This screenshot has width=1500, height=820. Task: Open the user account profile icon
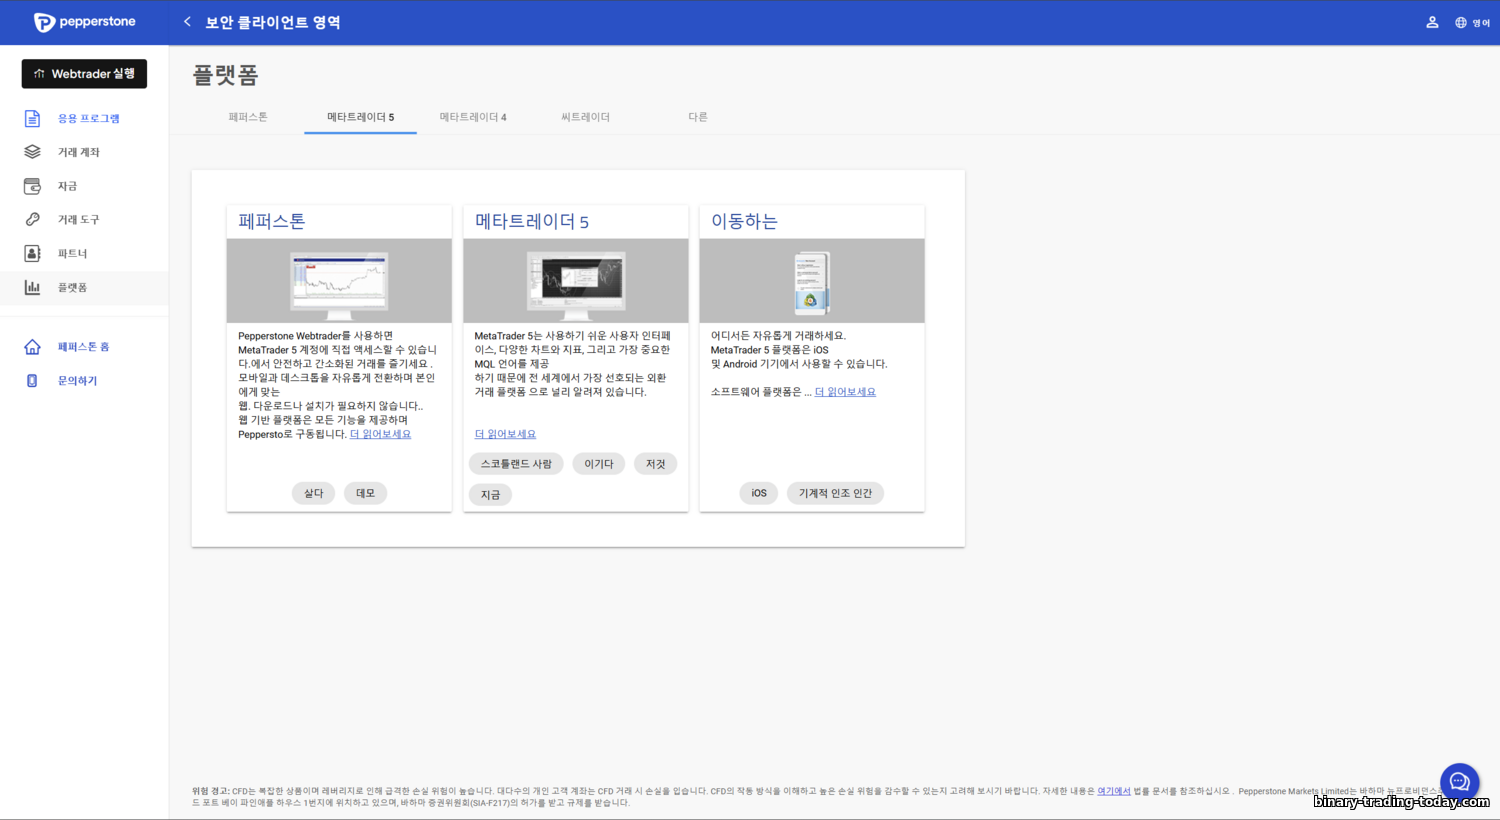pyautogui.click(x=1432, y=22)
